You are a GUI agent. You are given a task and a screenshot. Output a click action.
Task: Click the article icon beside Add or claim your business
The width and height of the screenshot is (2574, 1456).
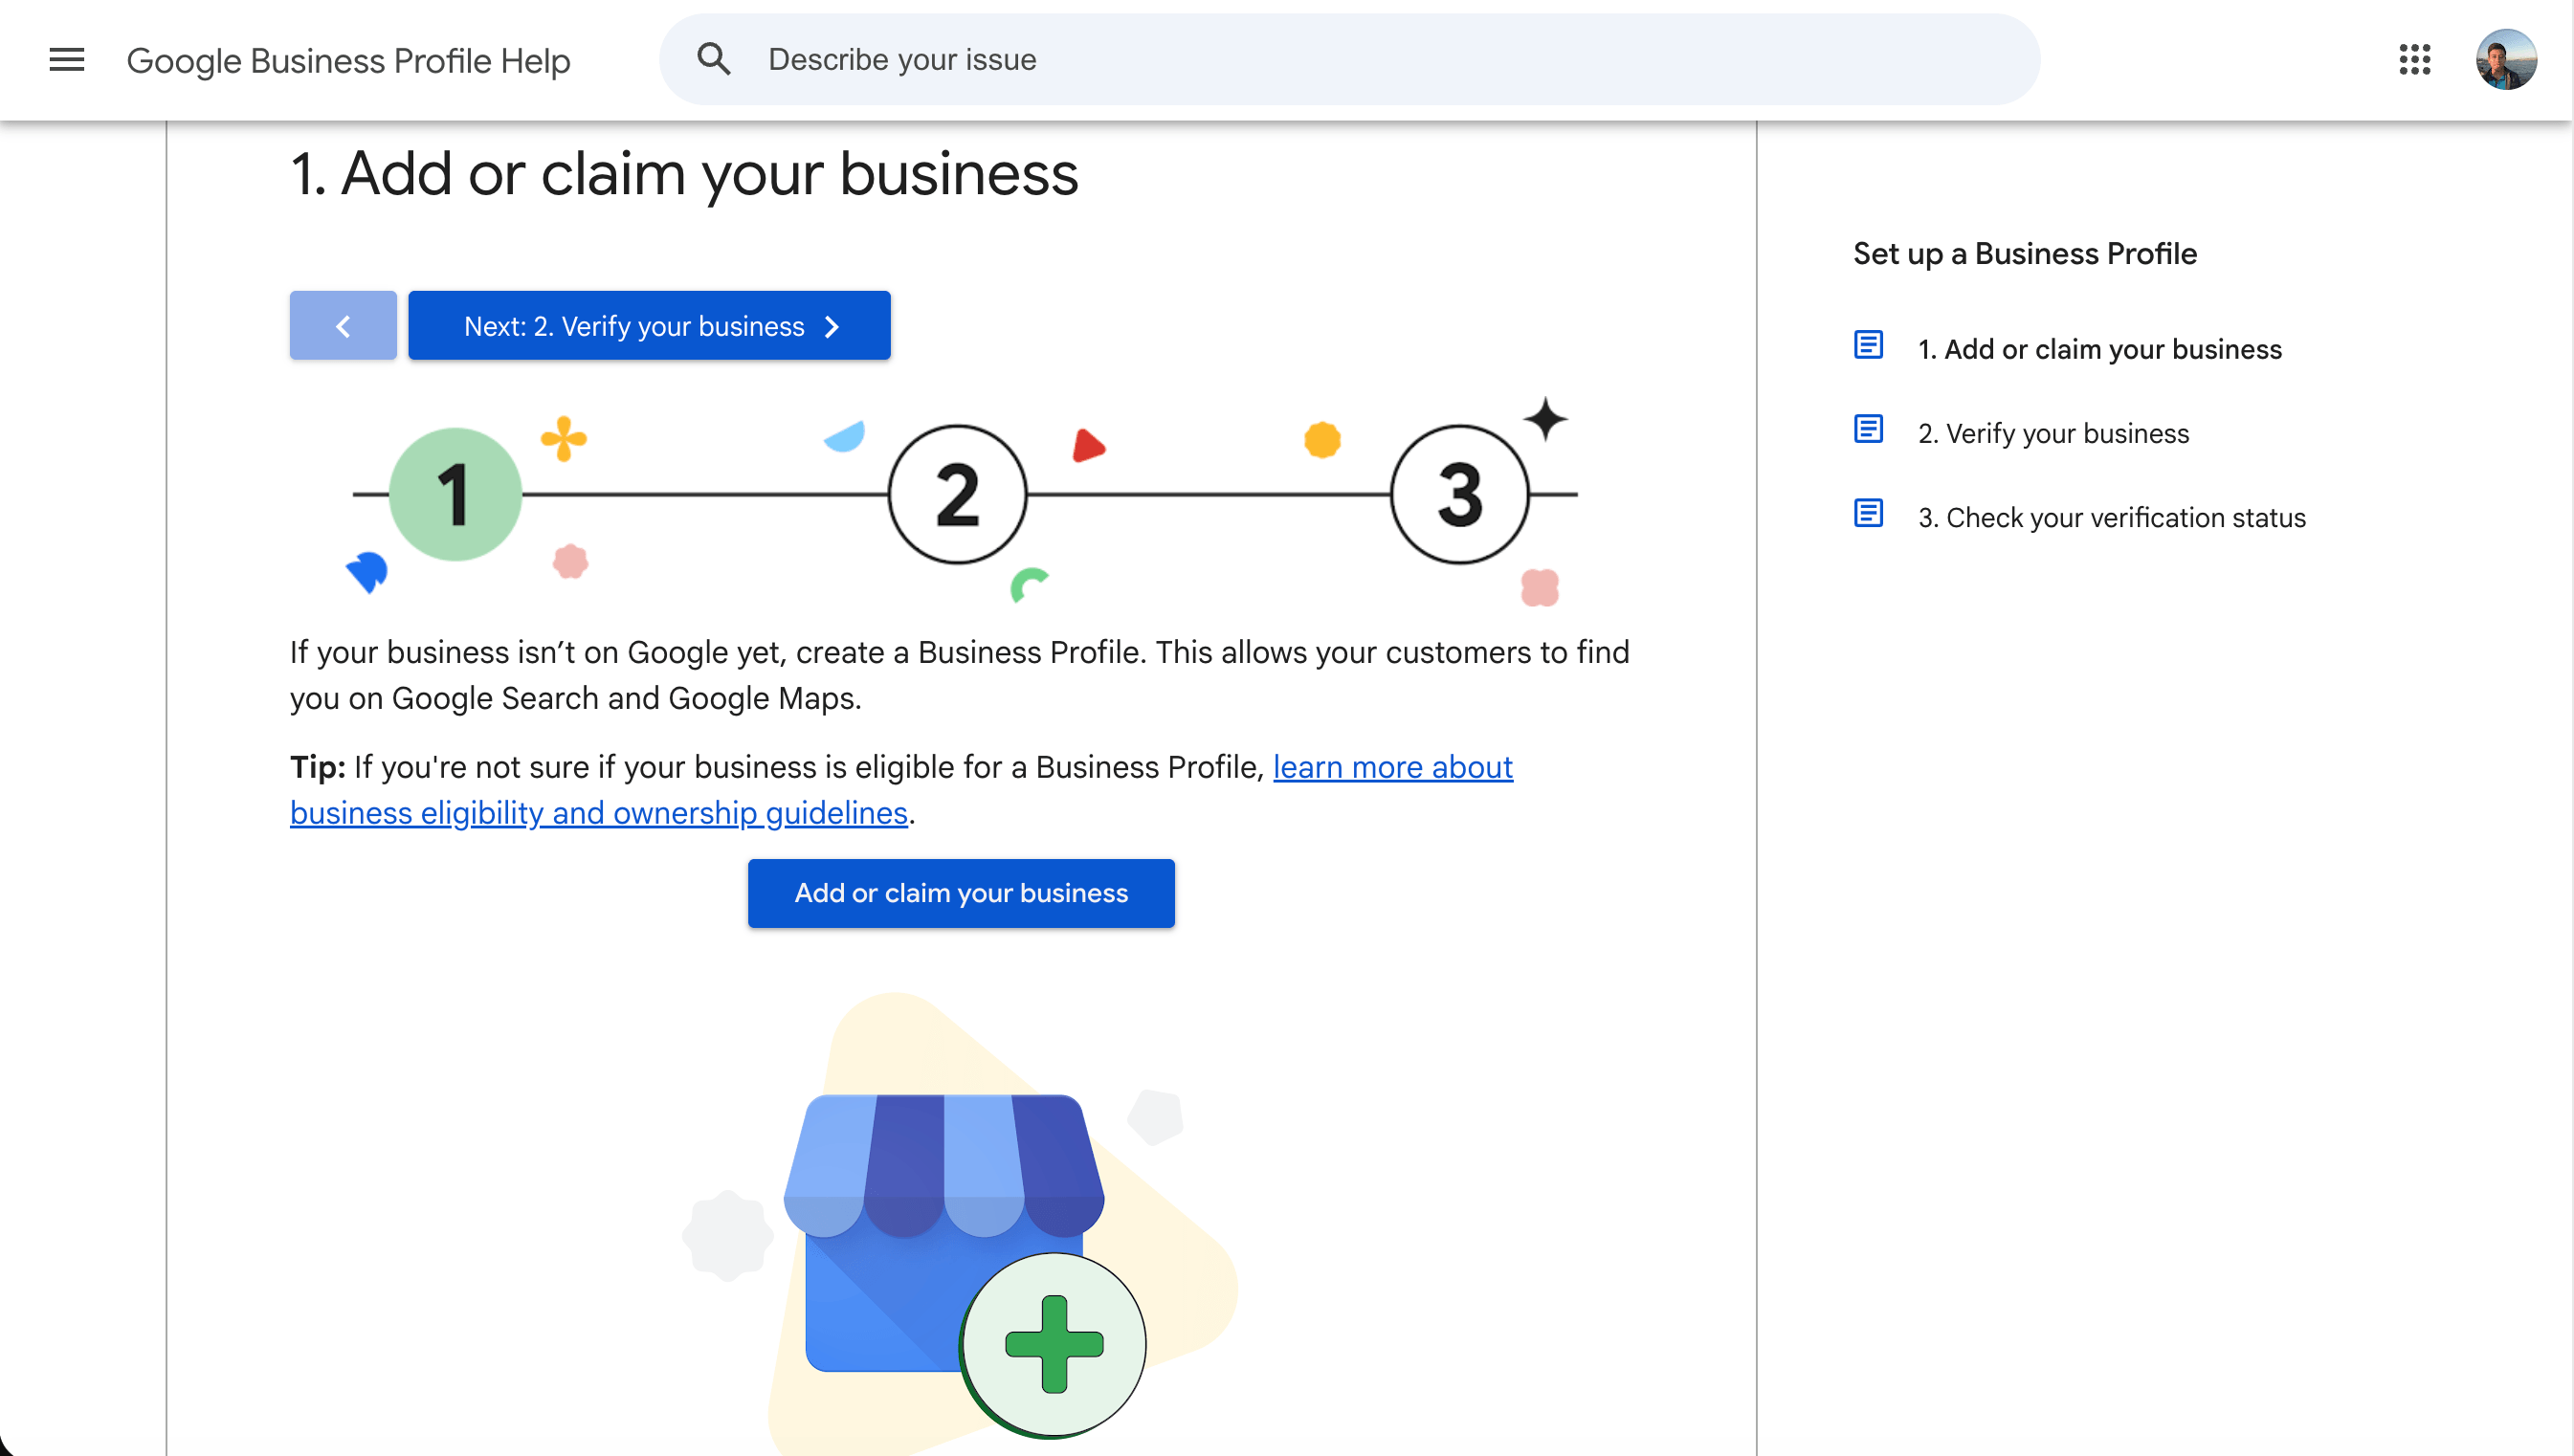1868,345
